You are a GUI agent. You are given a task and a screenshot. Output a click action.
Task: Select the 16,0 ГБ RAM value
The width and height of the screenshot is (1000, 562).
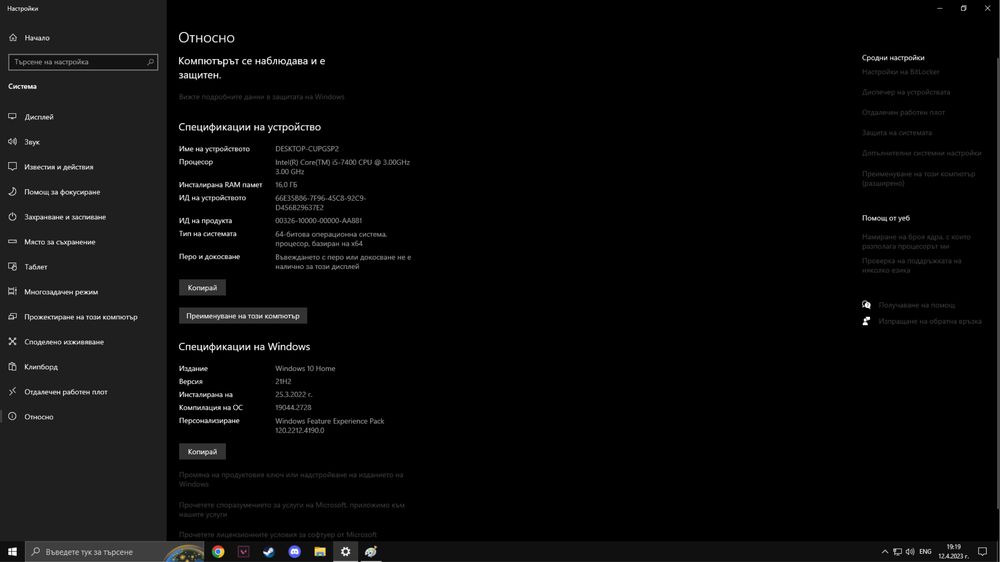click(x=286, y=184)
